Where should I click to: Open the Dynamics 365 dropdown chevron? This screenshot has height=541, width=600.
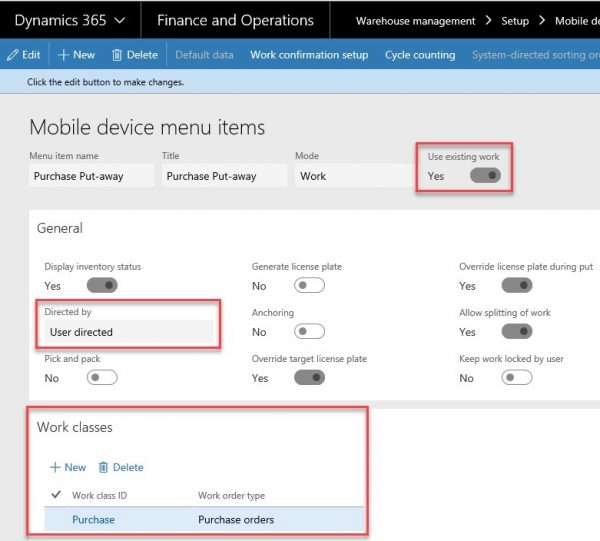point(120,20)
